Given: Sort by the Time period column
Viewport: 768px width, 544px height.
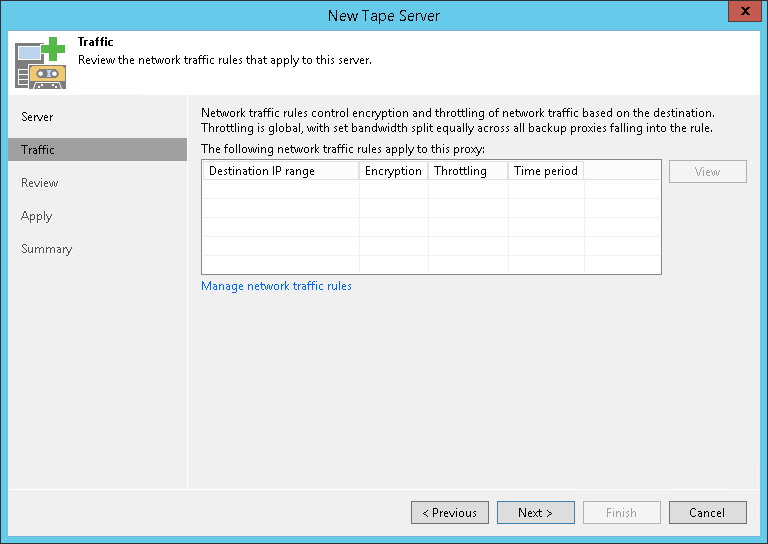Looking at the screenshot, I should (545, 171).
